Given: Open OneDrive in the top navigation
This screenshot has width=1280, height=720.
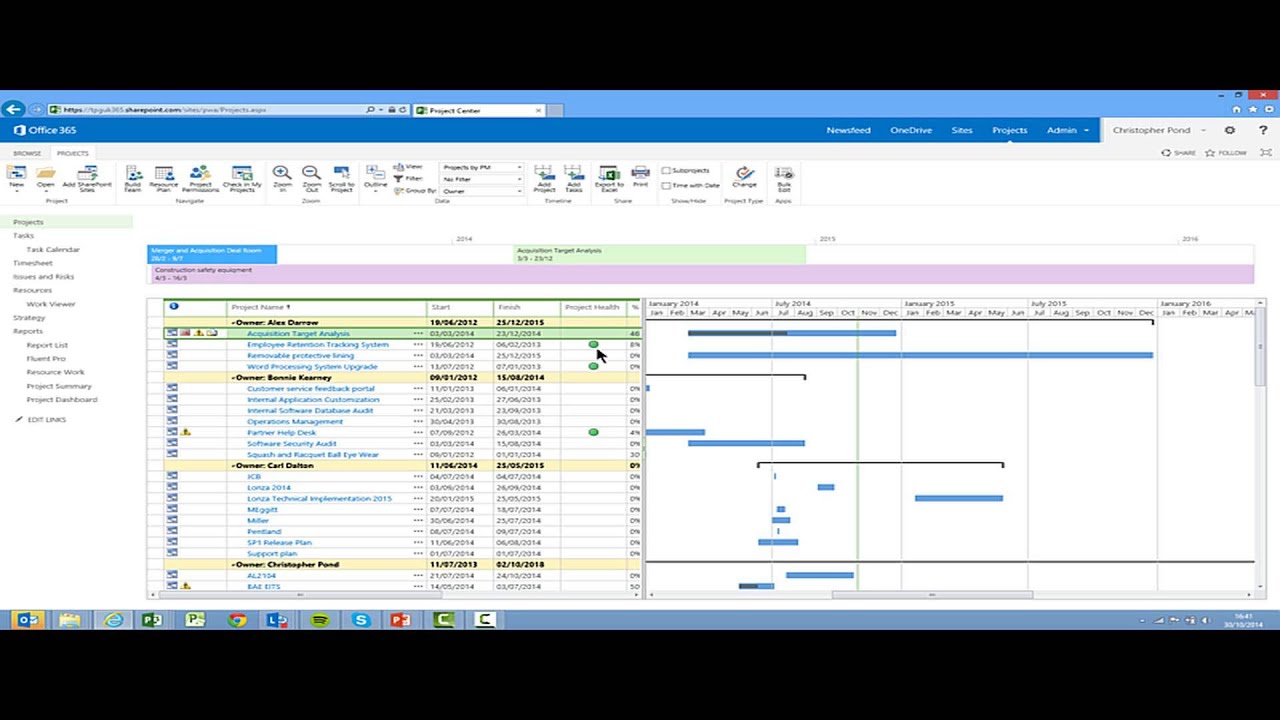Looking at the screenshot, I should click(911, 130).
